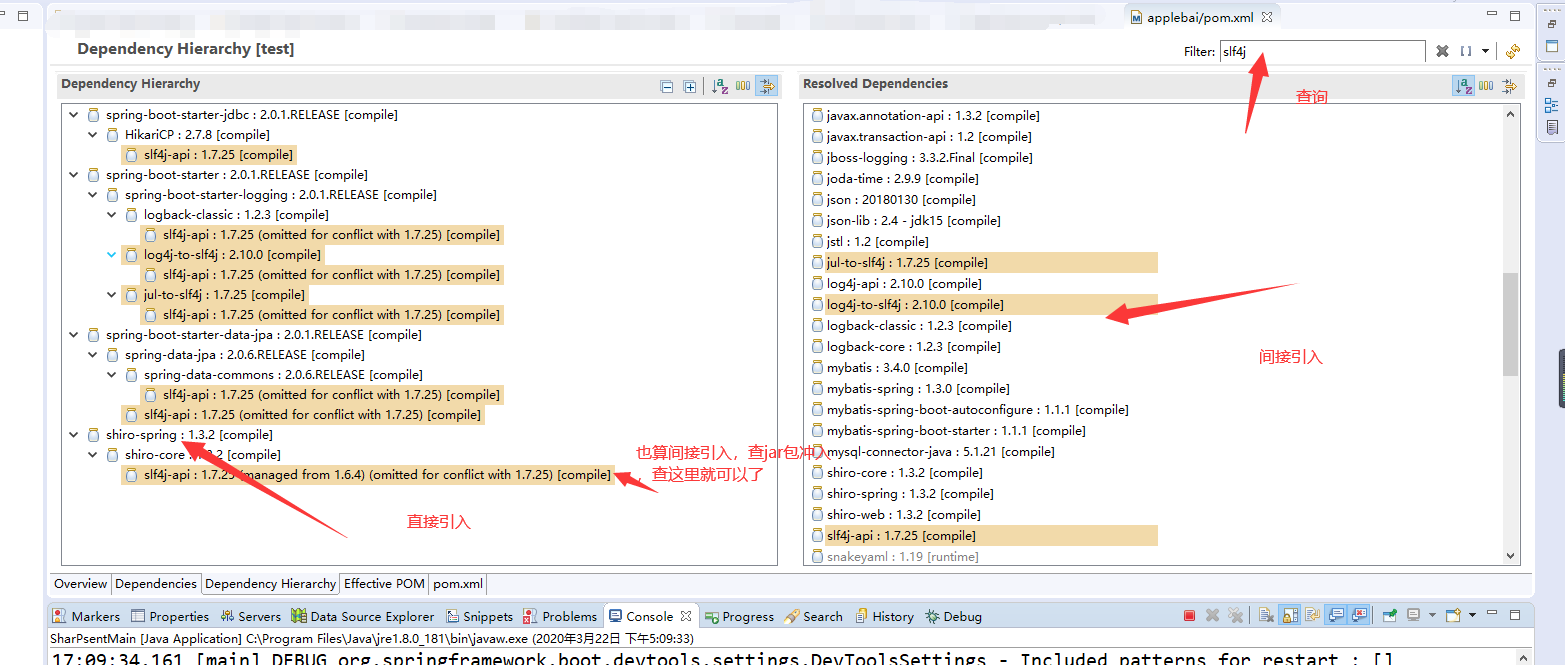The width and height of the screenshot is (1565, 665).
Task: Open the Progress view
Action: (x=739, y=617)
